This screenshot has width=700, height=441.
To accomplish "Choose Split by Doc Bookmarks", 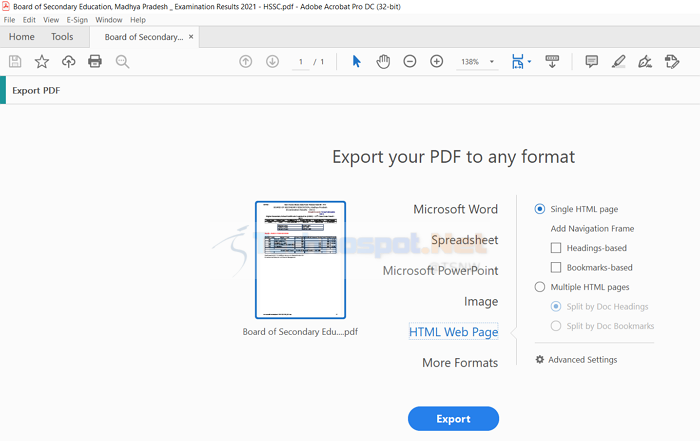I will 556,326.
